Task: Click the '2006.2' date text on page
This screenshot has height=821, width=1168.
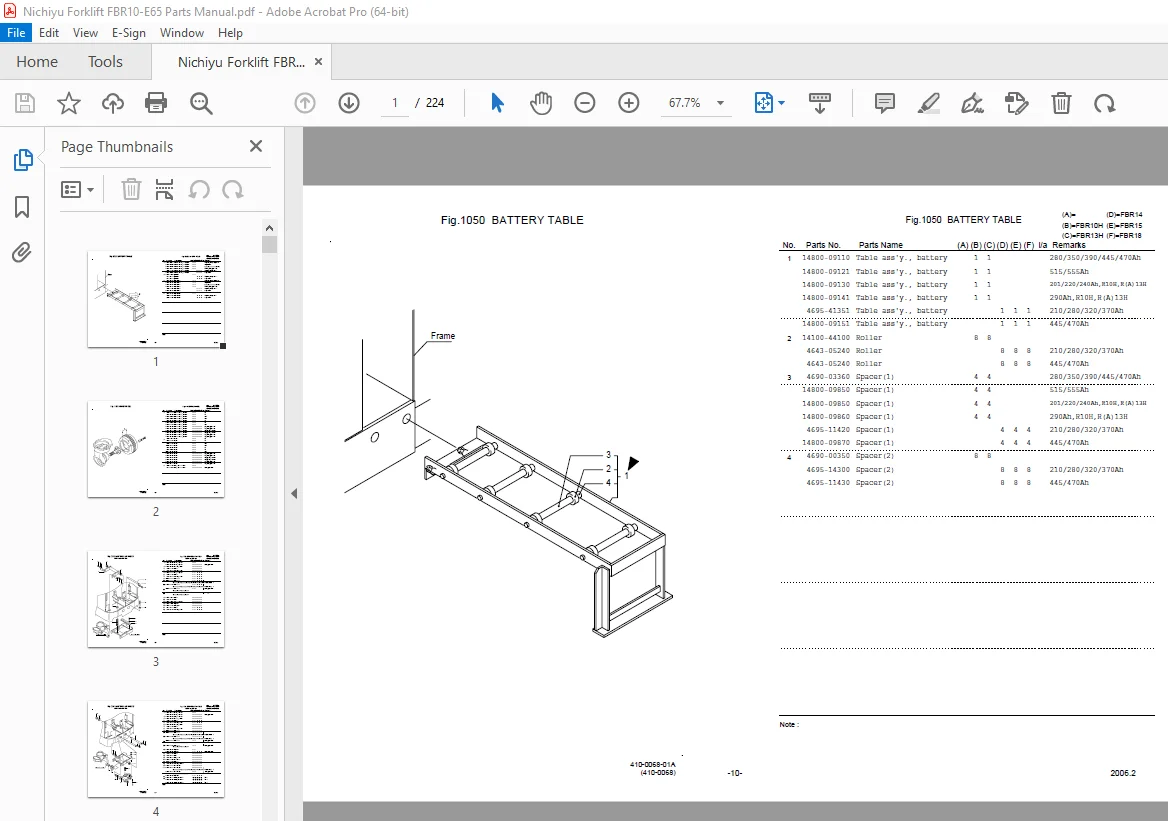Action: pyautogui.click(x=1123, y=773)
